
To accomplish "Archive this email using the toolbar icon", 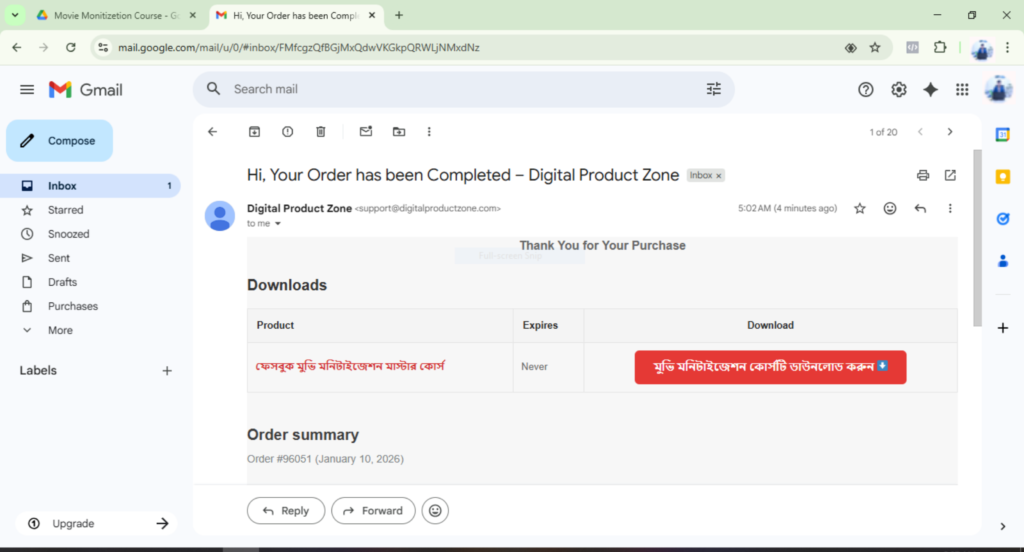I will coord(254,132).
